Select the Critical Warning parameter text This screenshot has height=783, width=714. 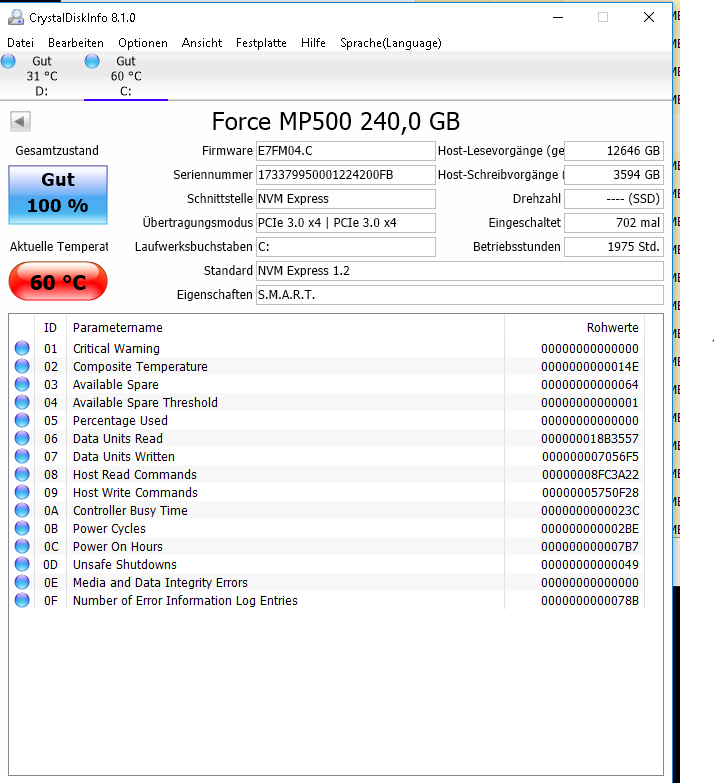[116, 349]
